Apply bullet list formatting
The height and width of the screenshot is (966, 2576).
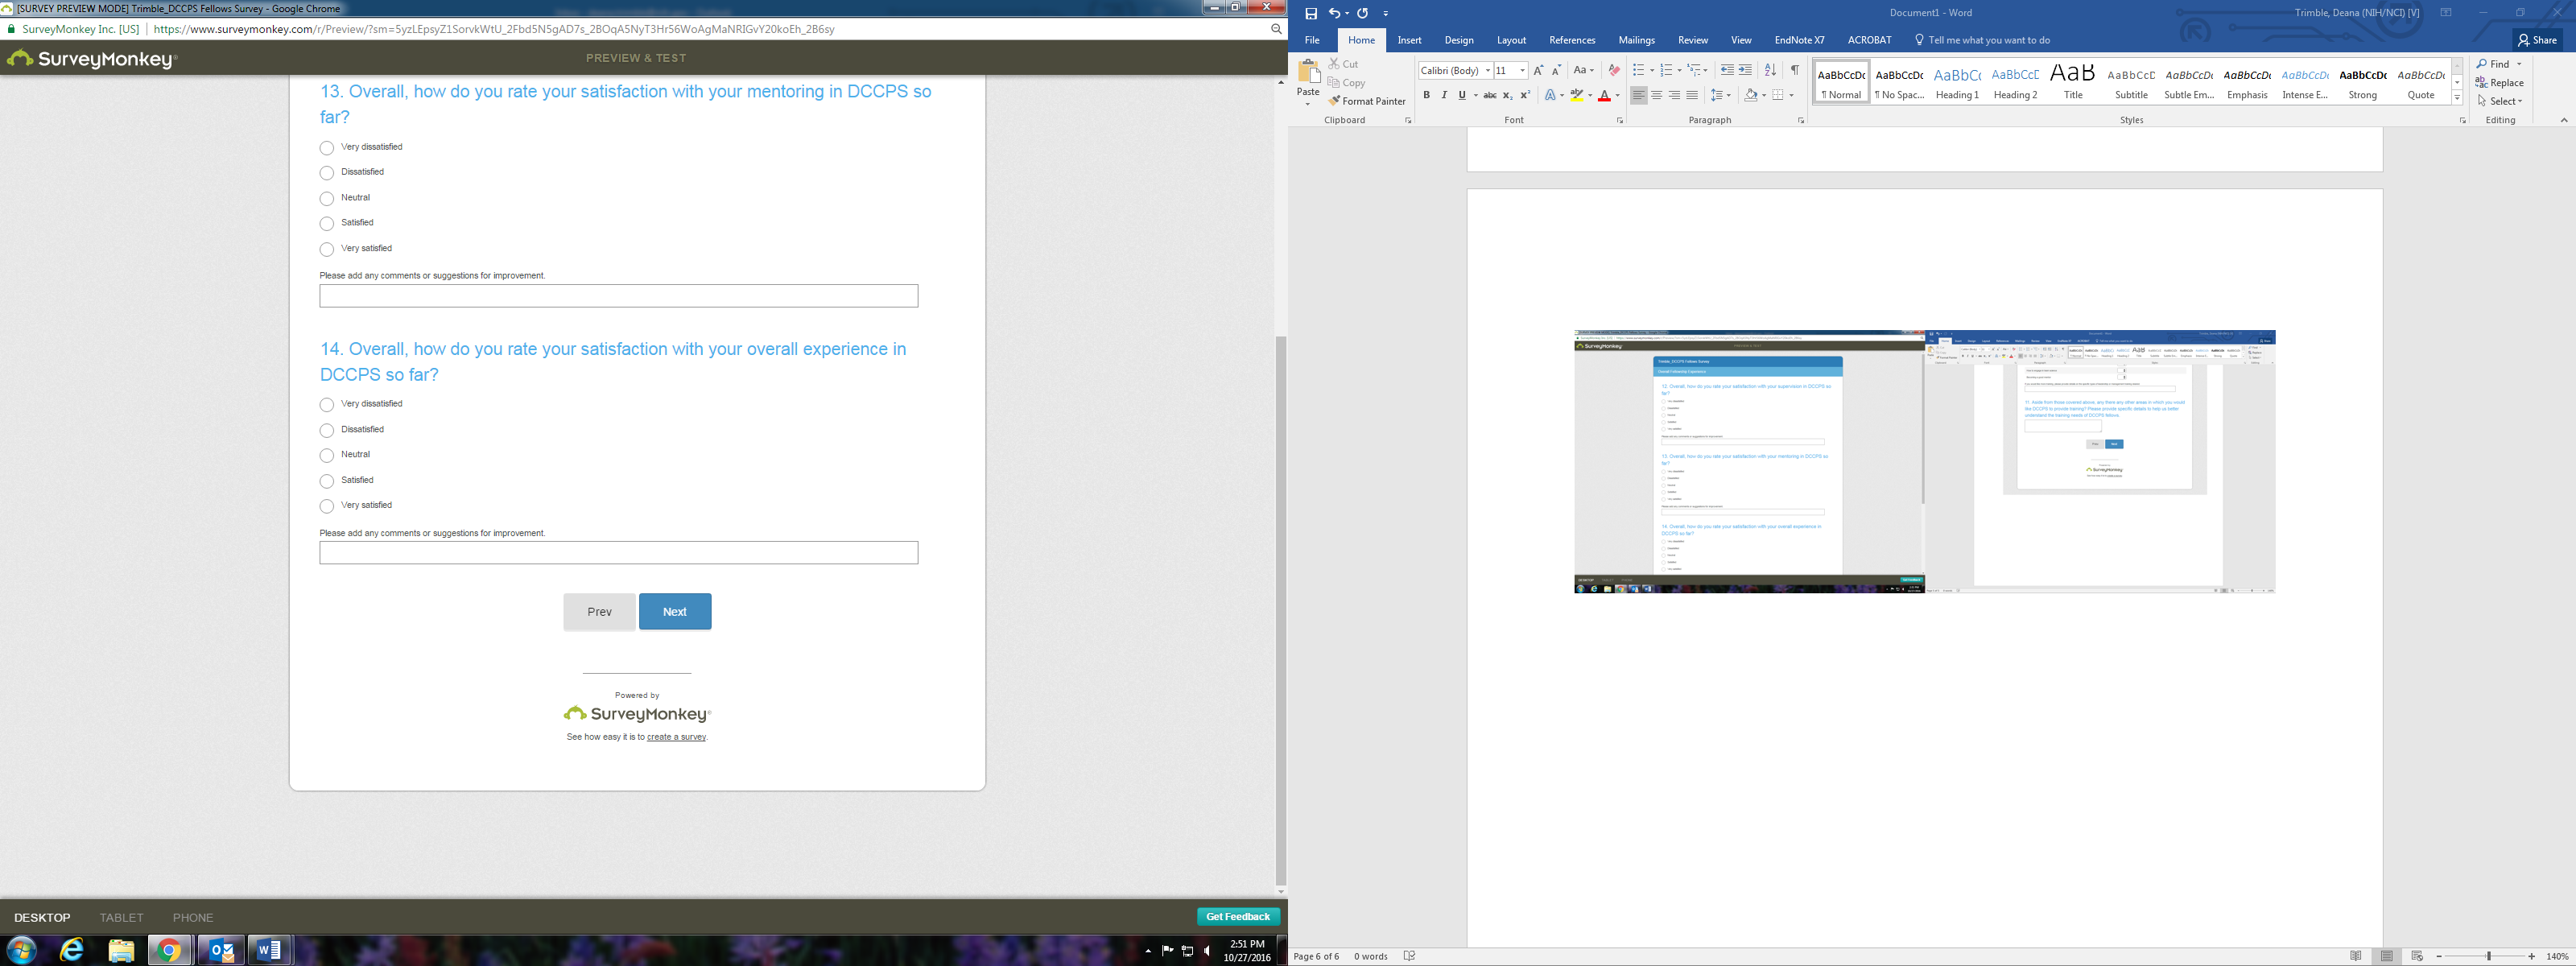point(1637,70)
